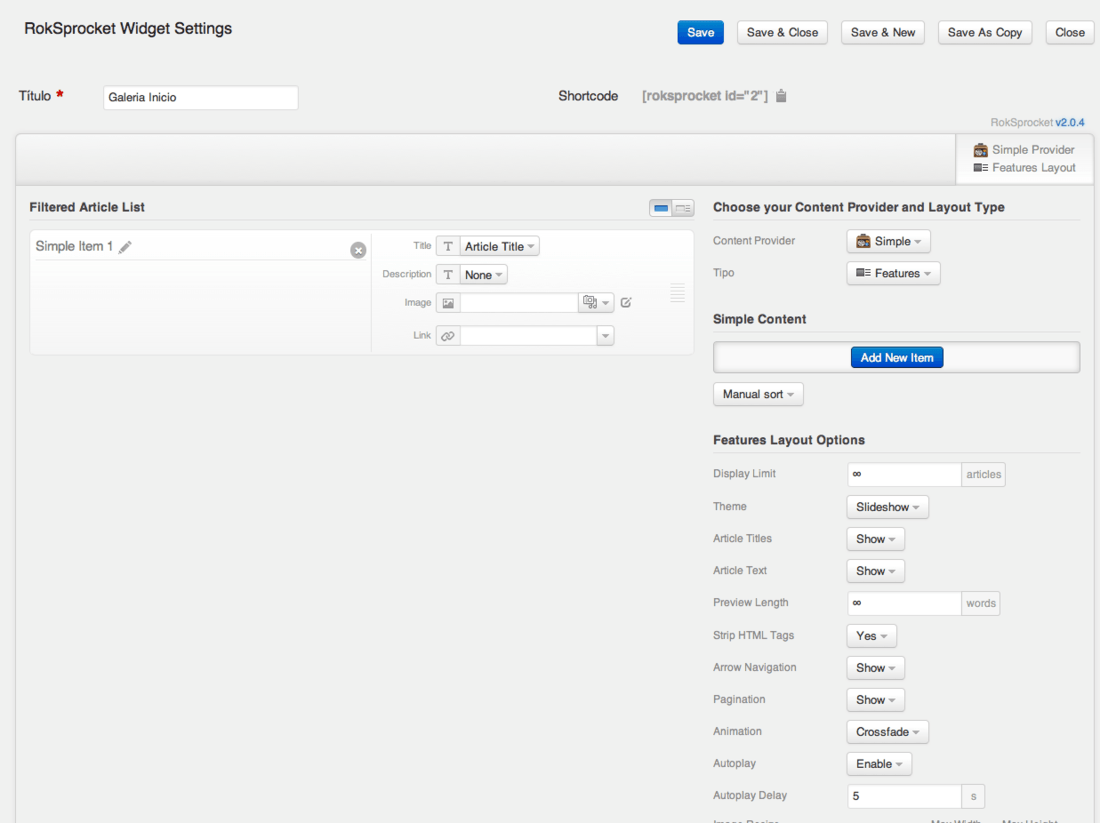Open the Description None dropdown
Screen dimensions: 1100x823
tap(483, 275)
